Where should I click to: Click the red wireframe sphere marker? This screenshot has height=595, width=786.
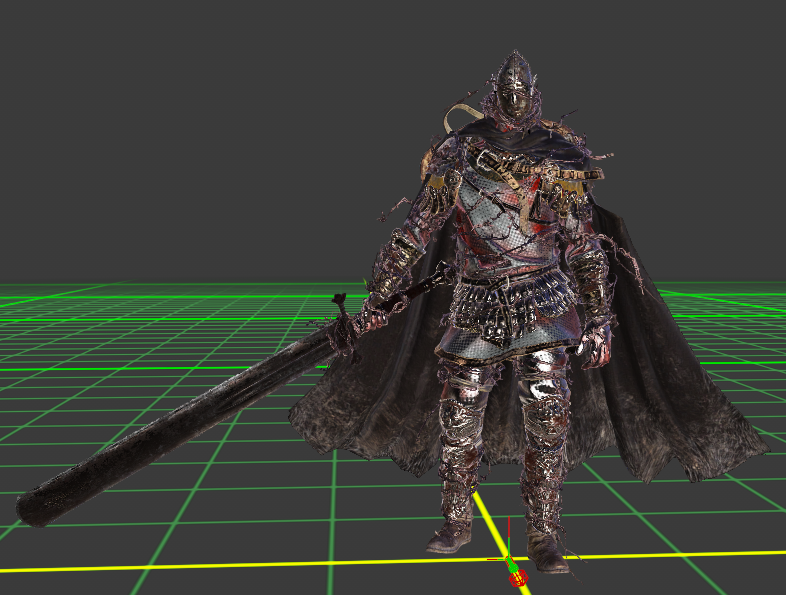pos(518,577)
